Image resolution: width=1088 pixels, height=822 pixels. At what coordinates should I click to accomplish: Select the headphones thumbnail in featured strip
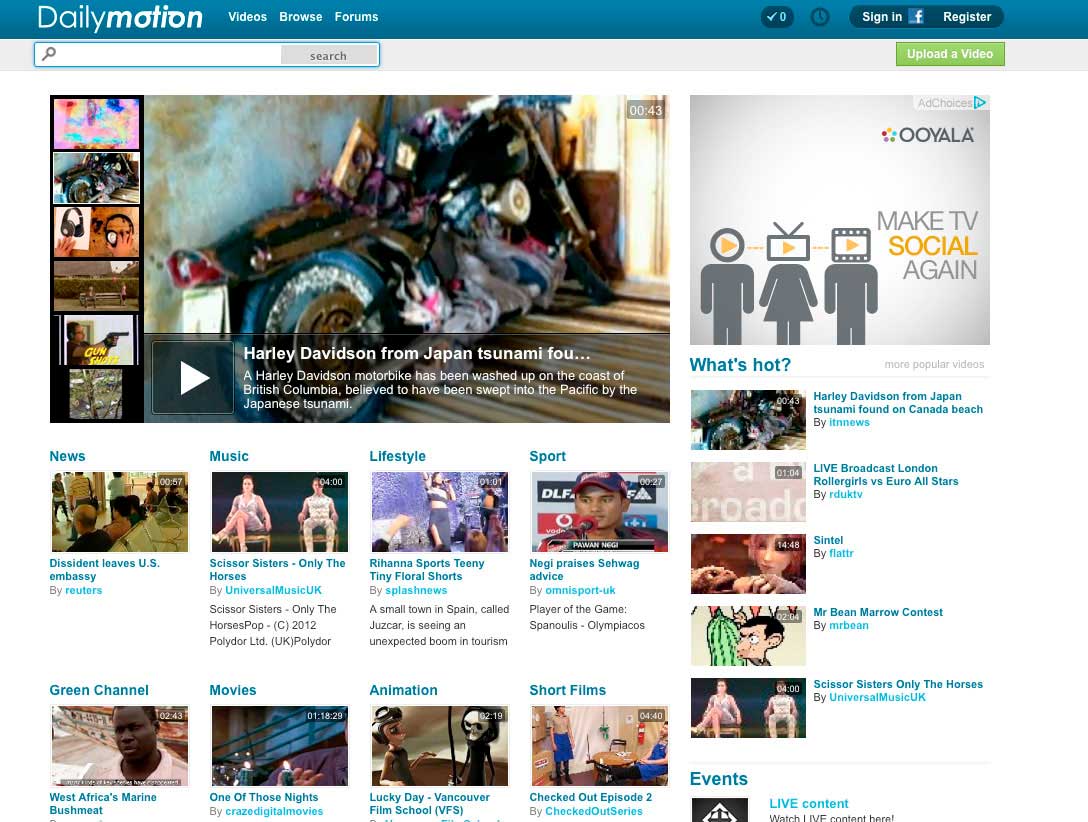96,232
